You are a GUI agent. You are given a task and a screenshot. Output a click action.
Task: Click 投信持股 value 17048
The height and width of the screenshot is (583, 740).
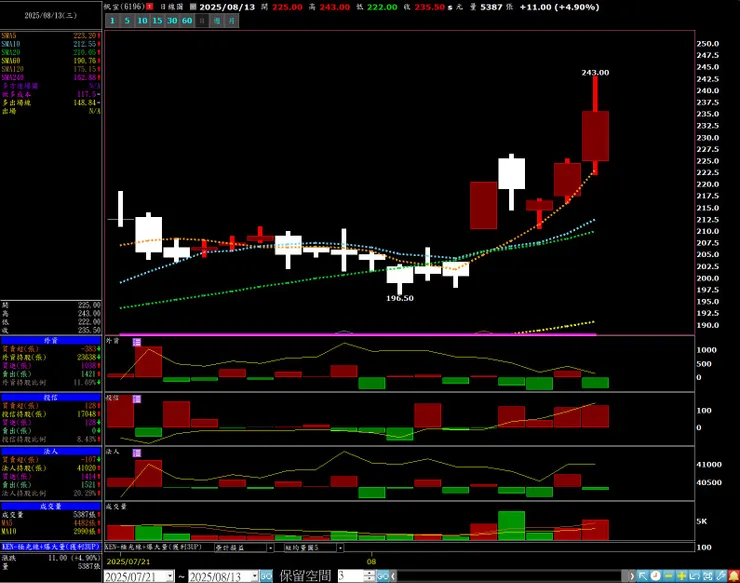point(86,414)
